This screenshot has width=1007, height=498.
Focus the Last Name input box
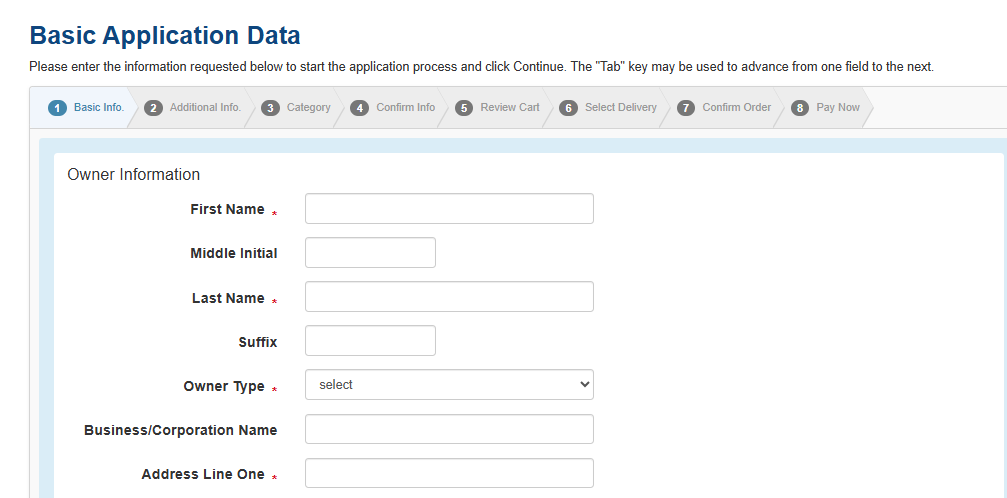[x=449, y=297]
